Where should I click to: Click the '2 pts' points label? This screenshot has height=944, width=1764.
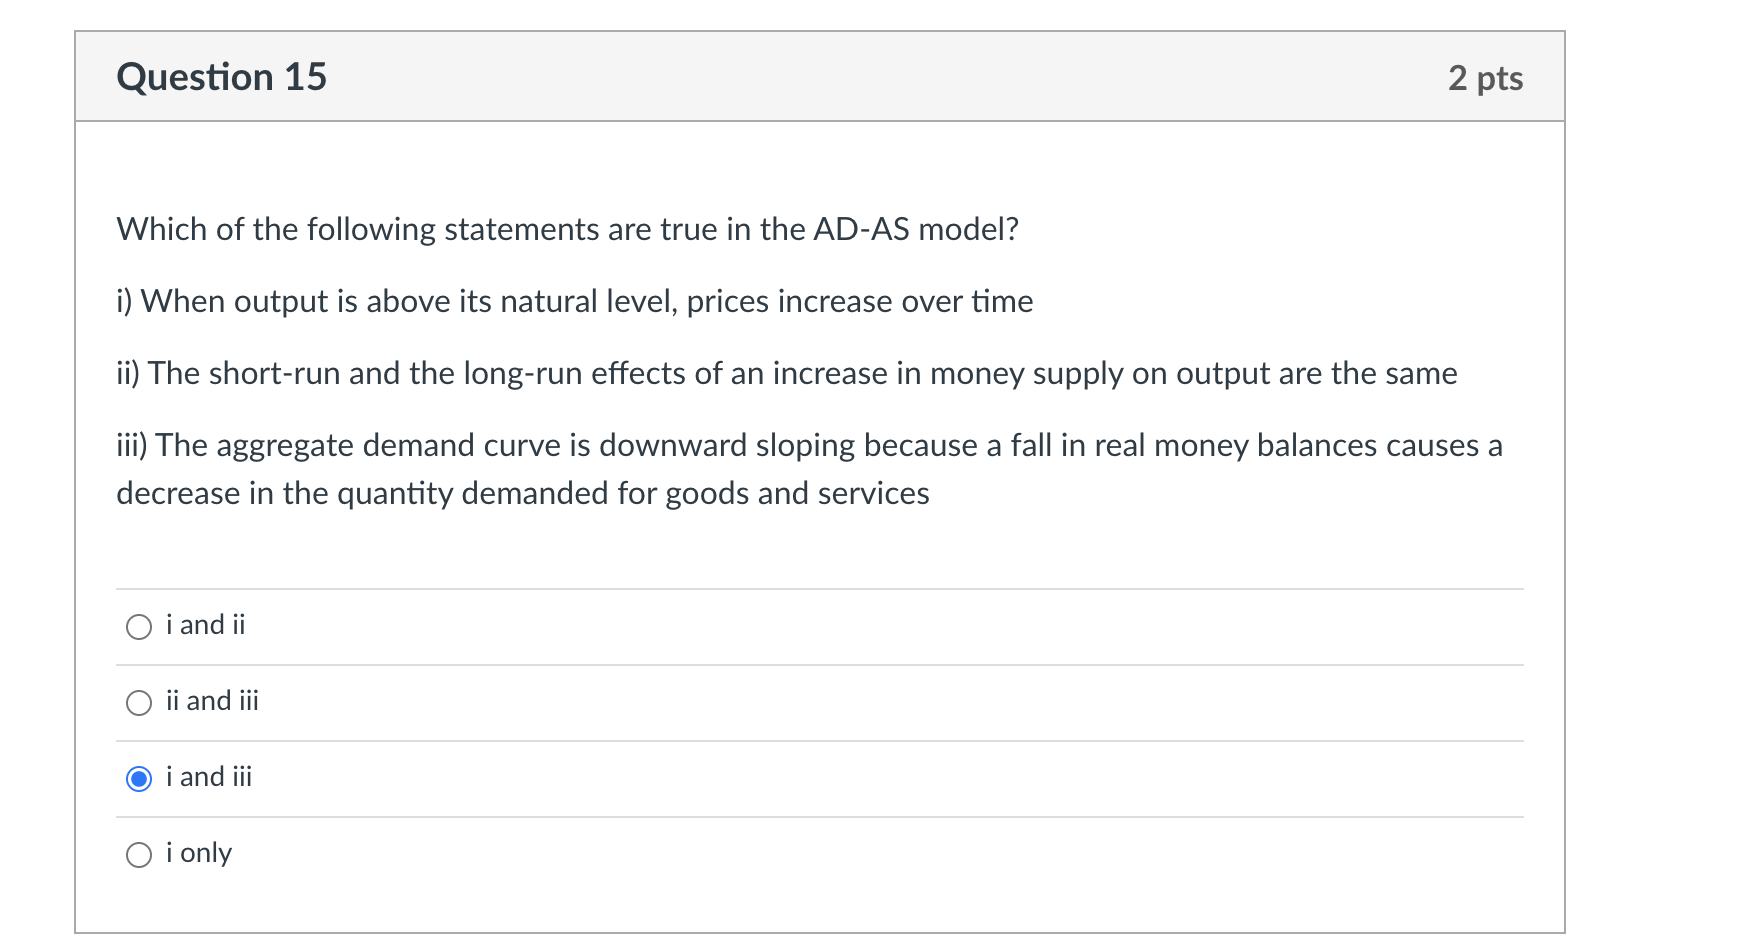point(1485,78)
